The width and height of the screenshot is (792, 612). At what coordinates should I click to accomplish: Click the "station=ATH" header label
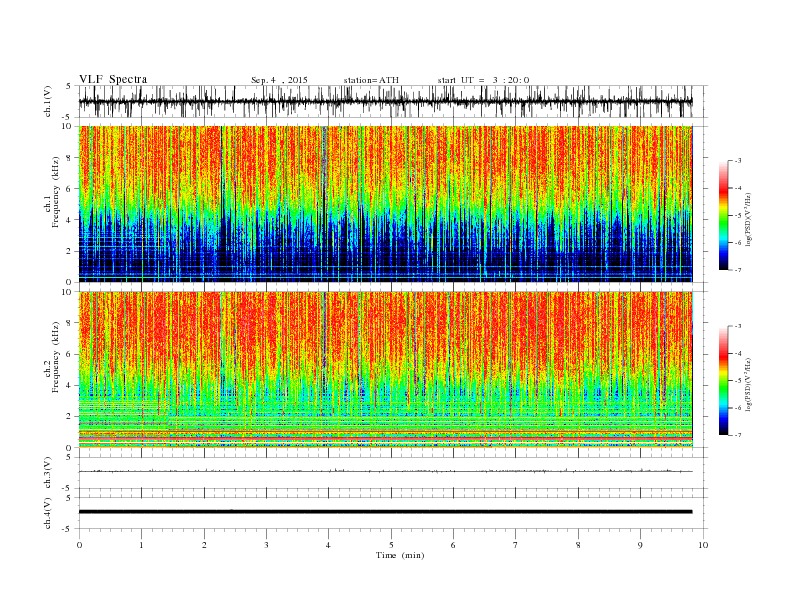tap(371, 80)
